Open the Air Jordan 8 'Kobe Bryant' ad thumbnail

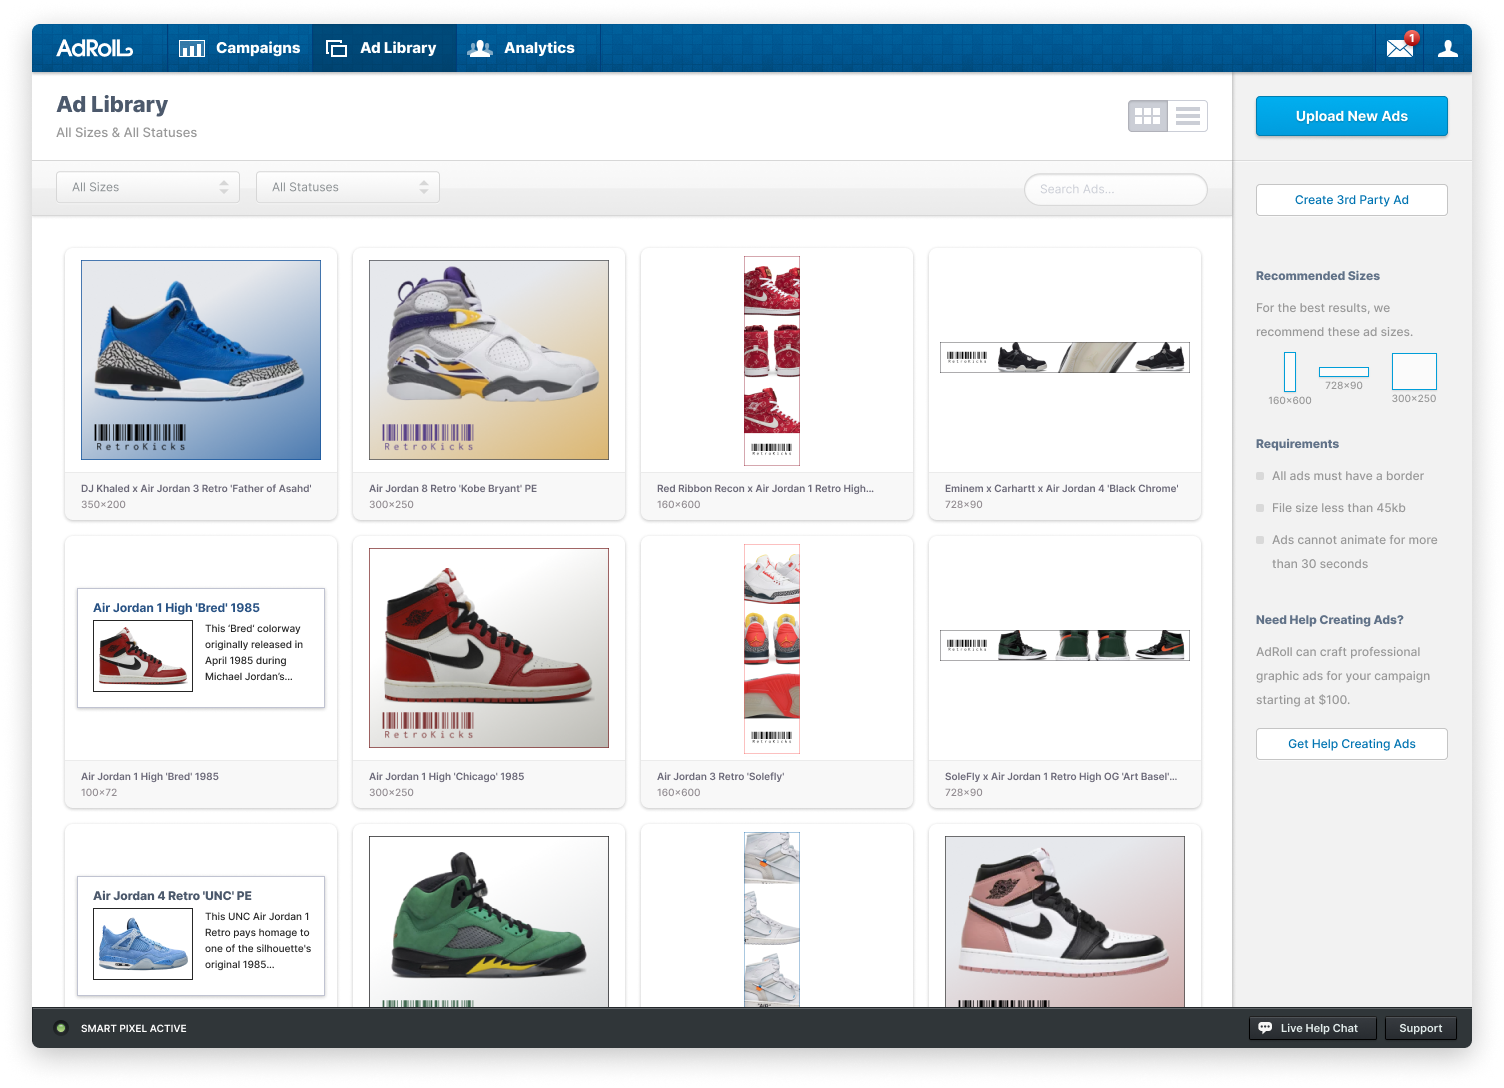489,360
